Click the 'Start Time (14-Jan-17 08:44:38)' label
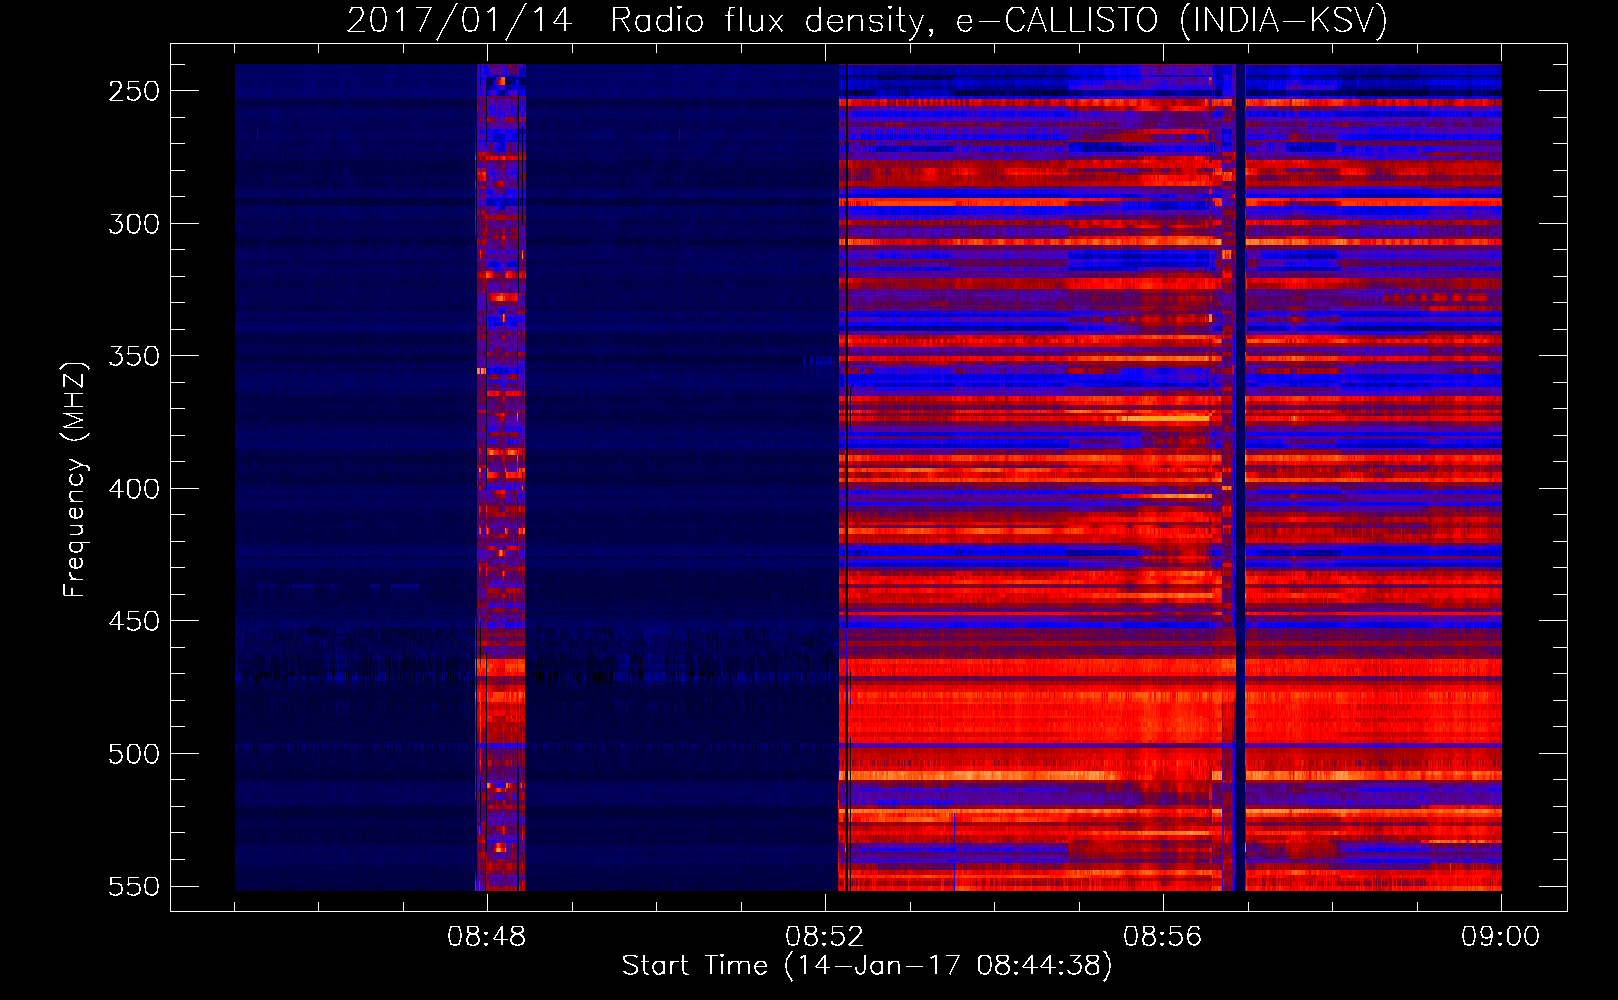 [x=867, y=966]
